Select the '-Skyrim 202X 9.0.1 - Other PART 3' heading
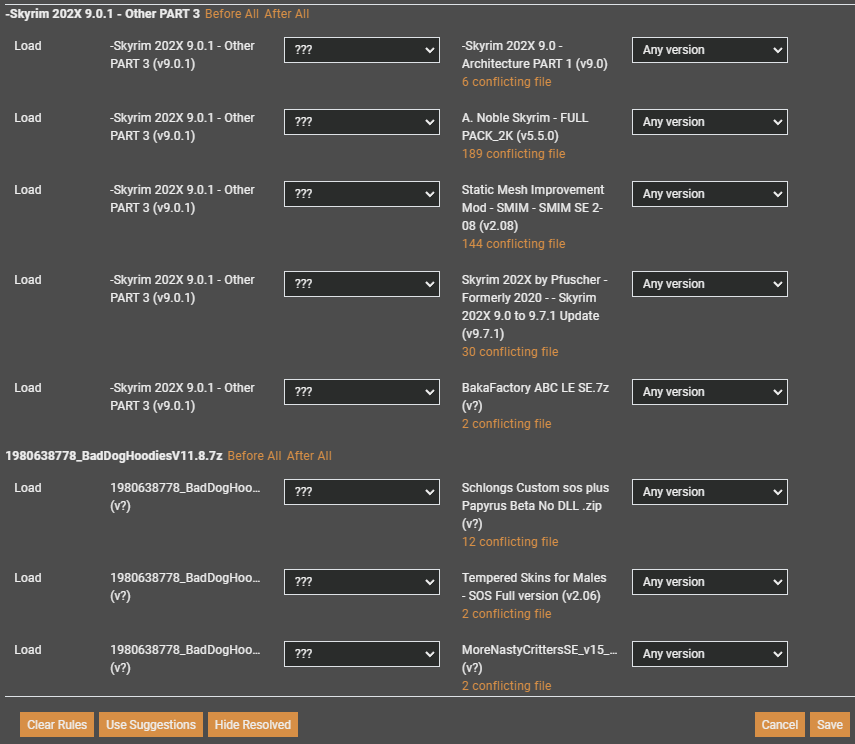This screenshot has width=855, height=744. (103, 14)
